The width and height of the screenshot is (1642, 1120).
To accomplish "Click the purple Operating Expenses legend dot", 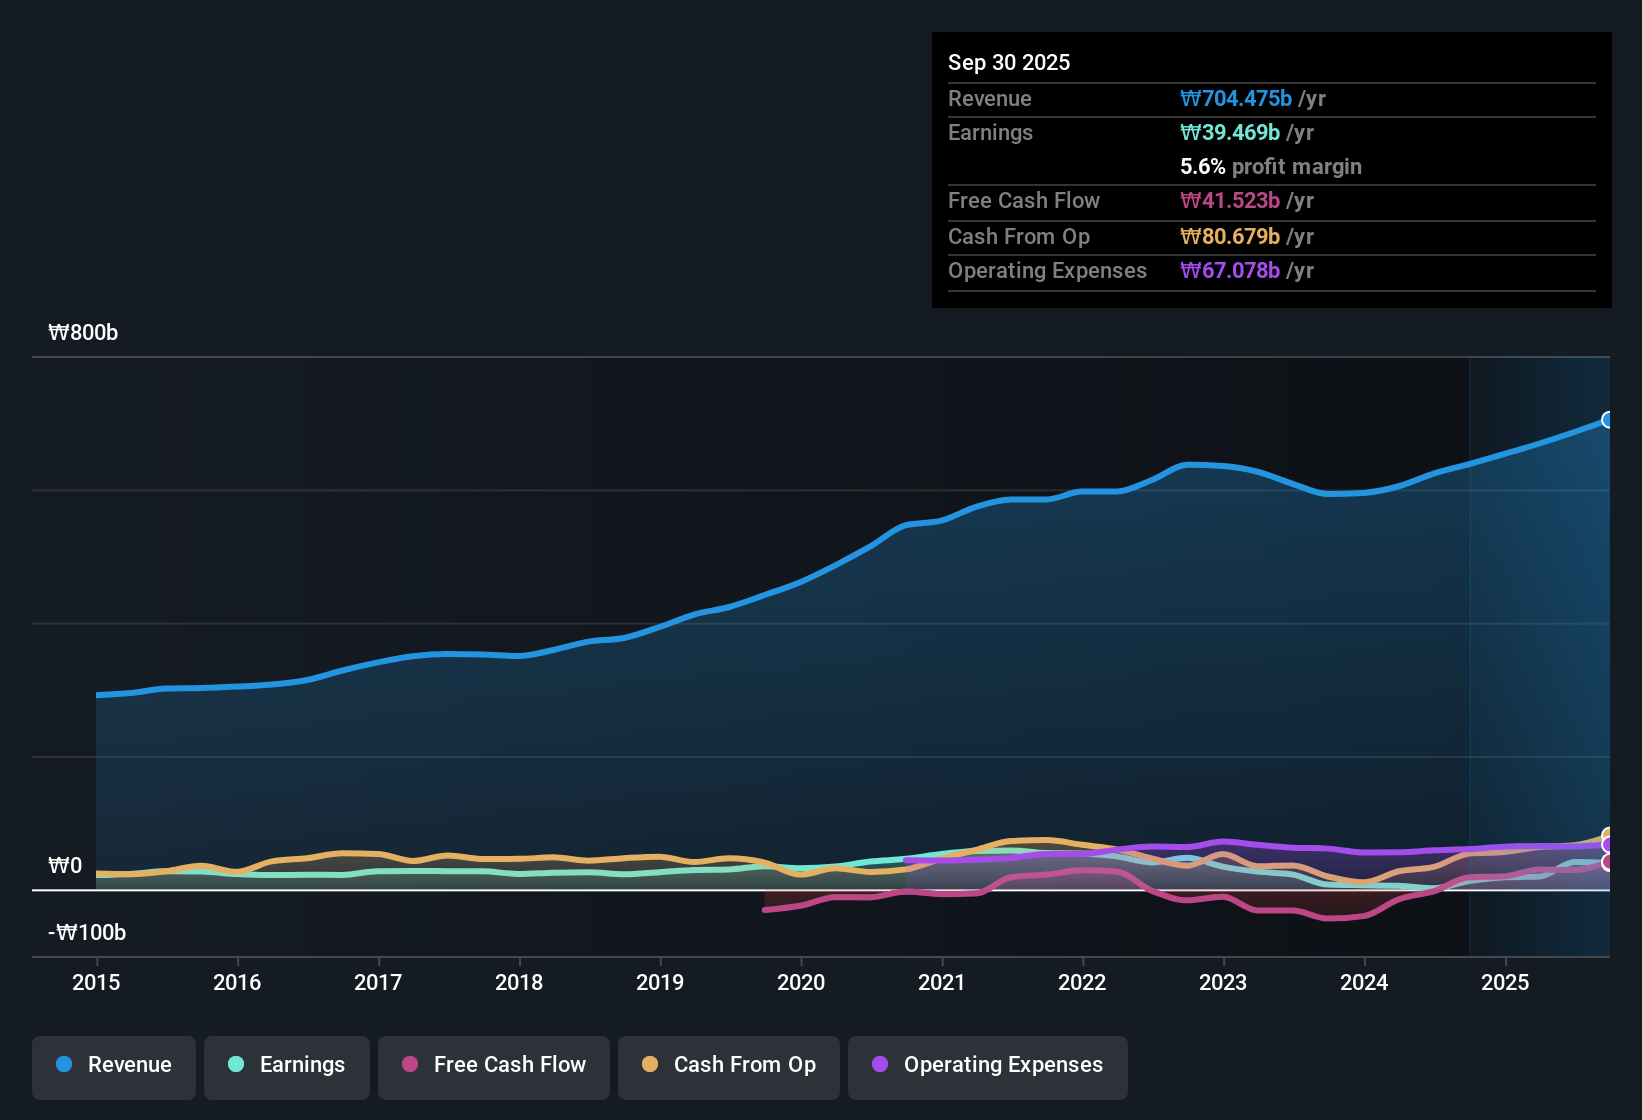I will [x=880, y=1065].
